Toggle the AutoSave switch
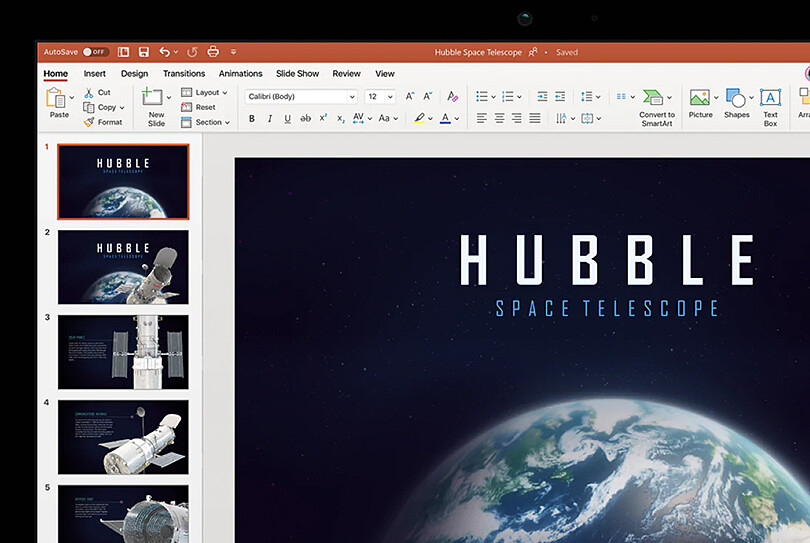 point(95,52)
